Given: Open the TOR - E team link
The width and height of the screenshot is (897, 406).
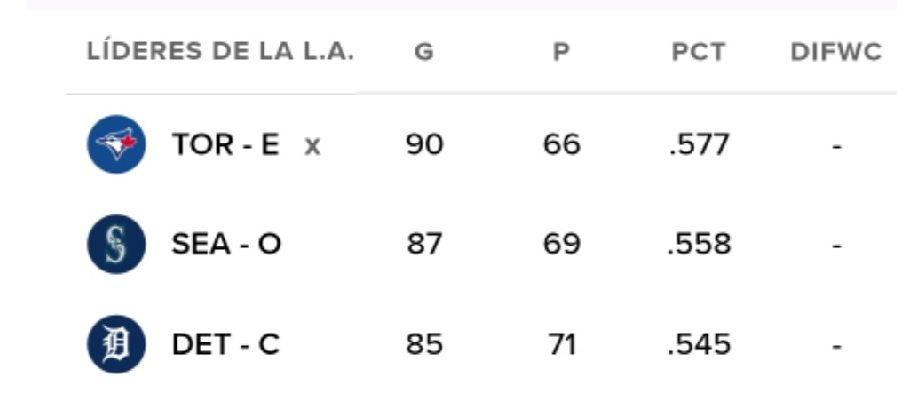Looking at the screenshot, I should (225, 146).
